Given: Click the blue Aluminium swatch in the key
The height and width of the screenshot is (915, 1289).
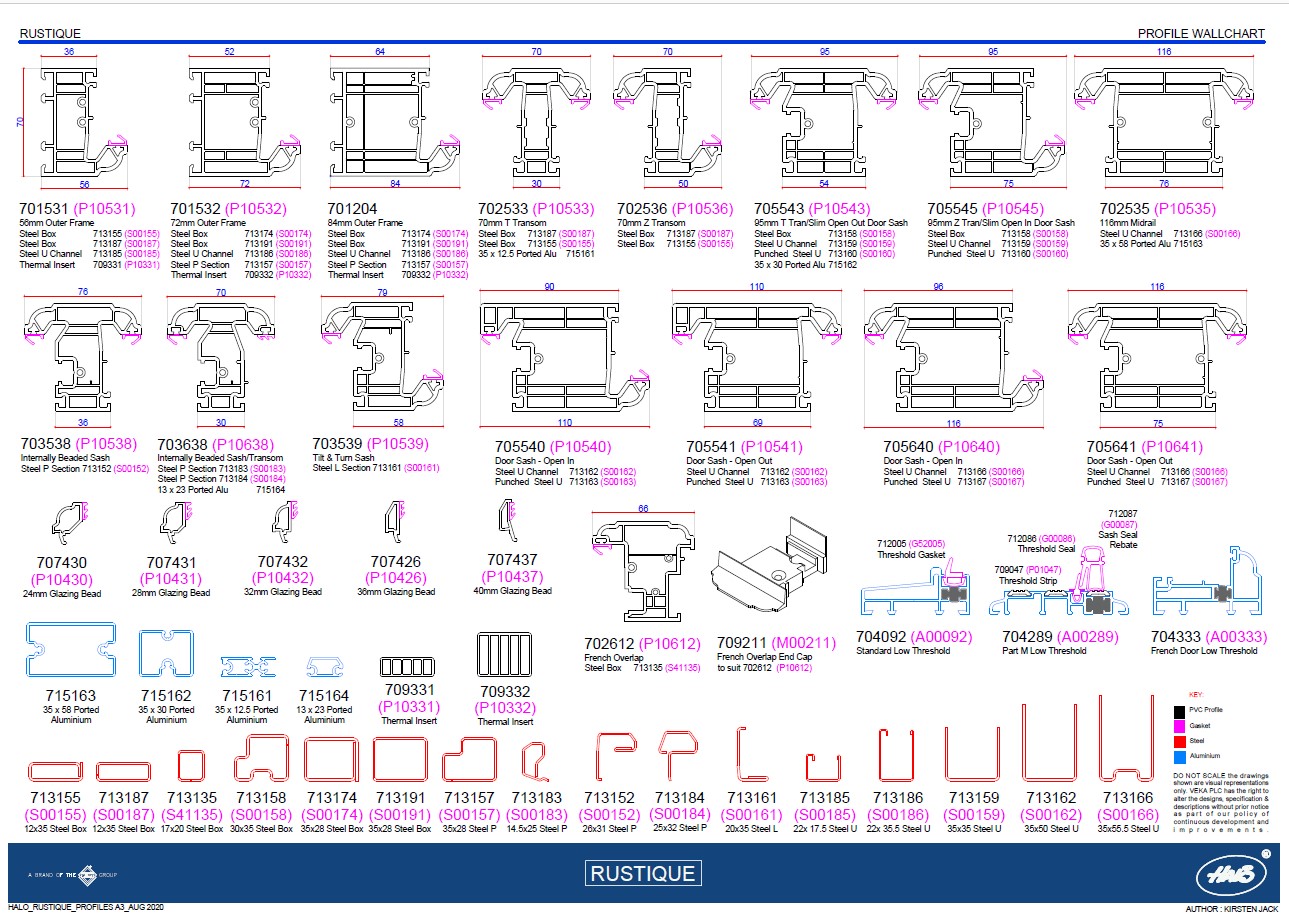Looking at the screenshot, I should [x=1179, y=757].
